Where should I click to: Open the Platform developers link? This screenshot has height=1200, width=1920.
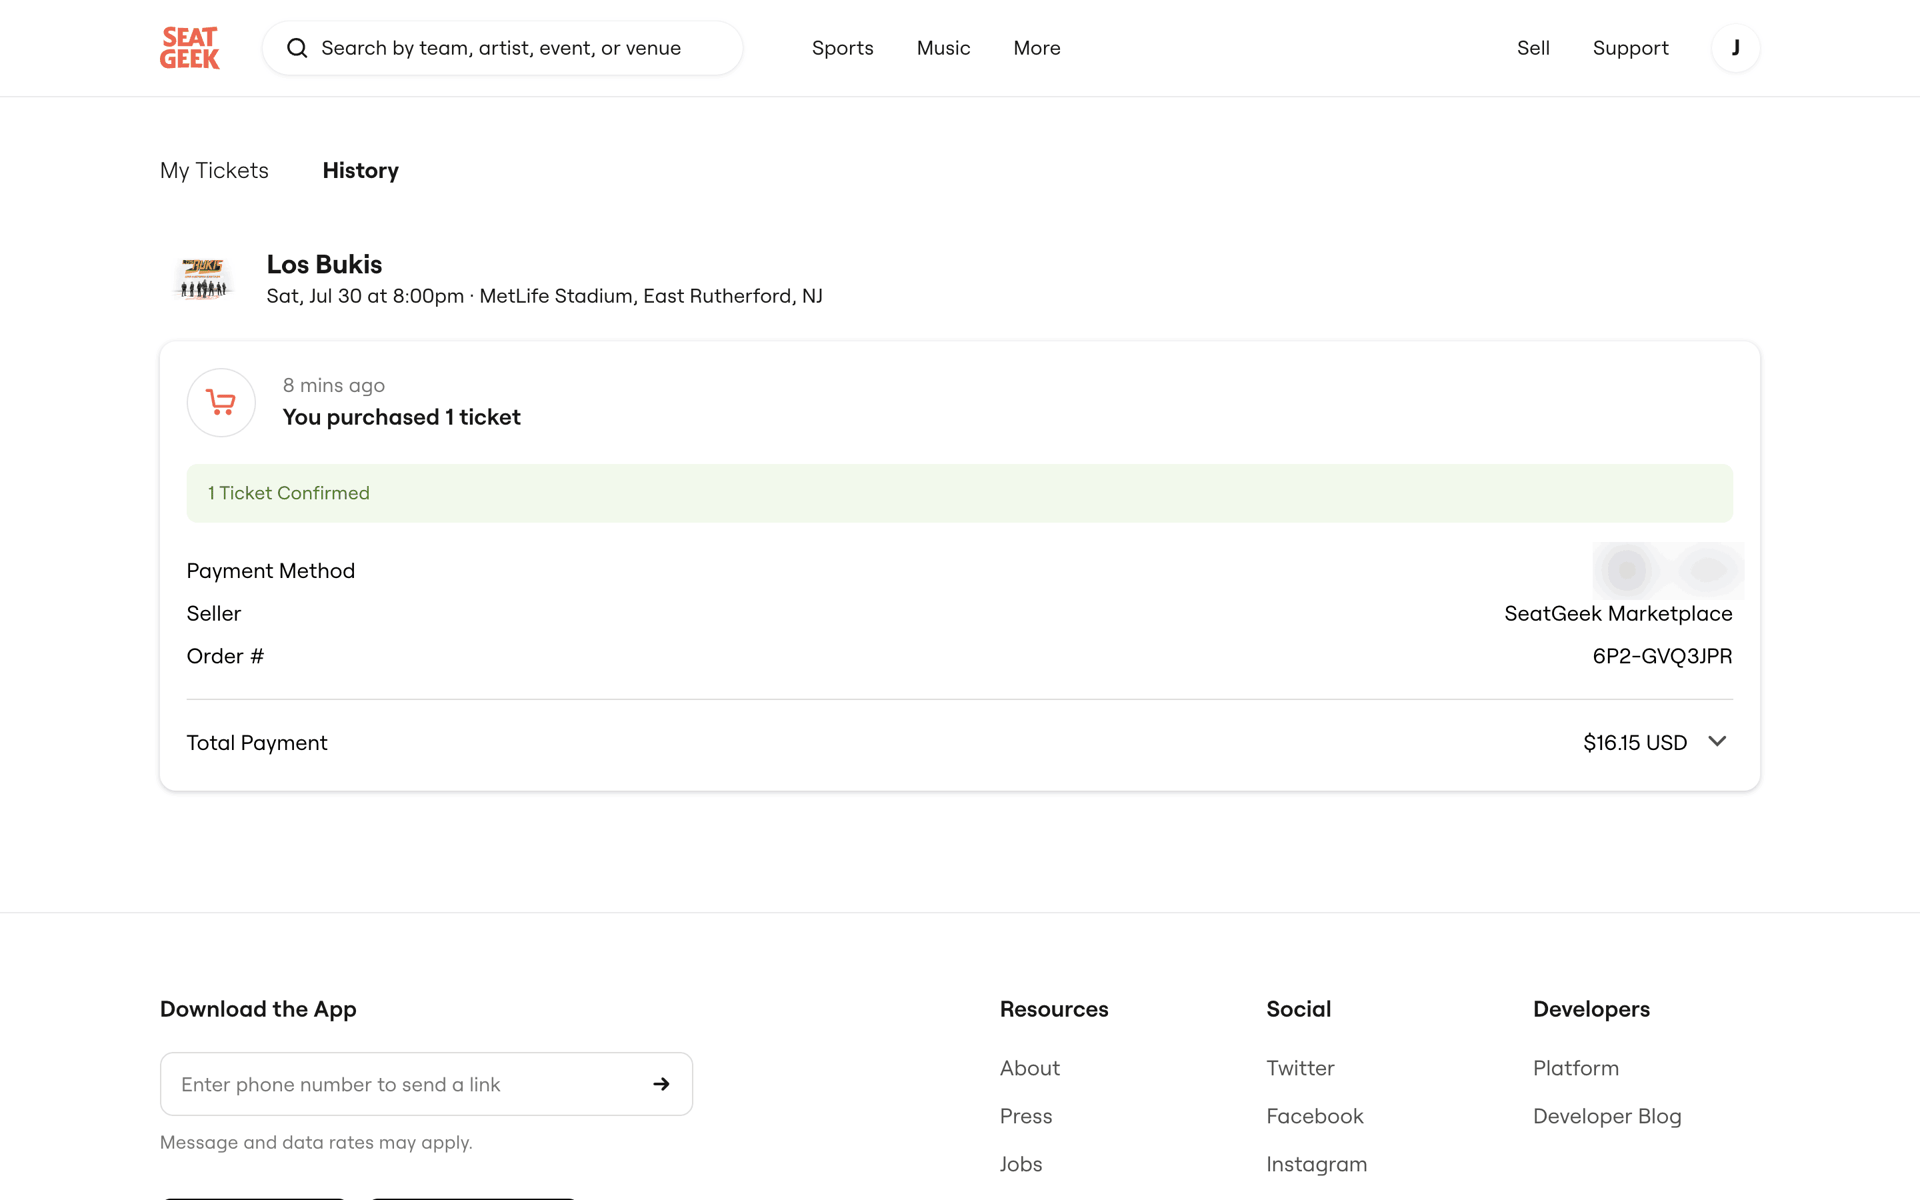point(1576,1068)
